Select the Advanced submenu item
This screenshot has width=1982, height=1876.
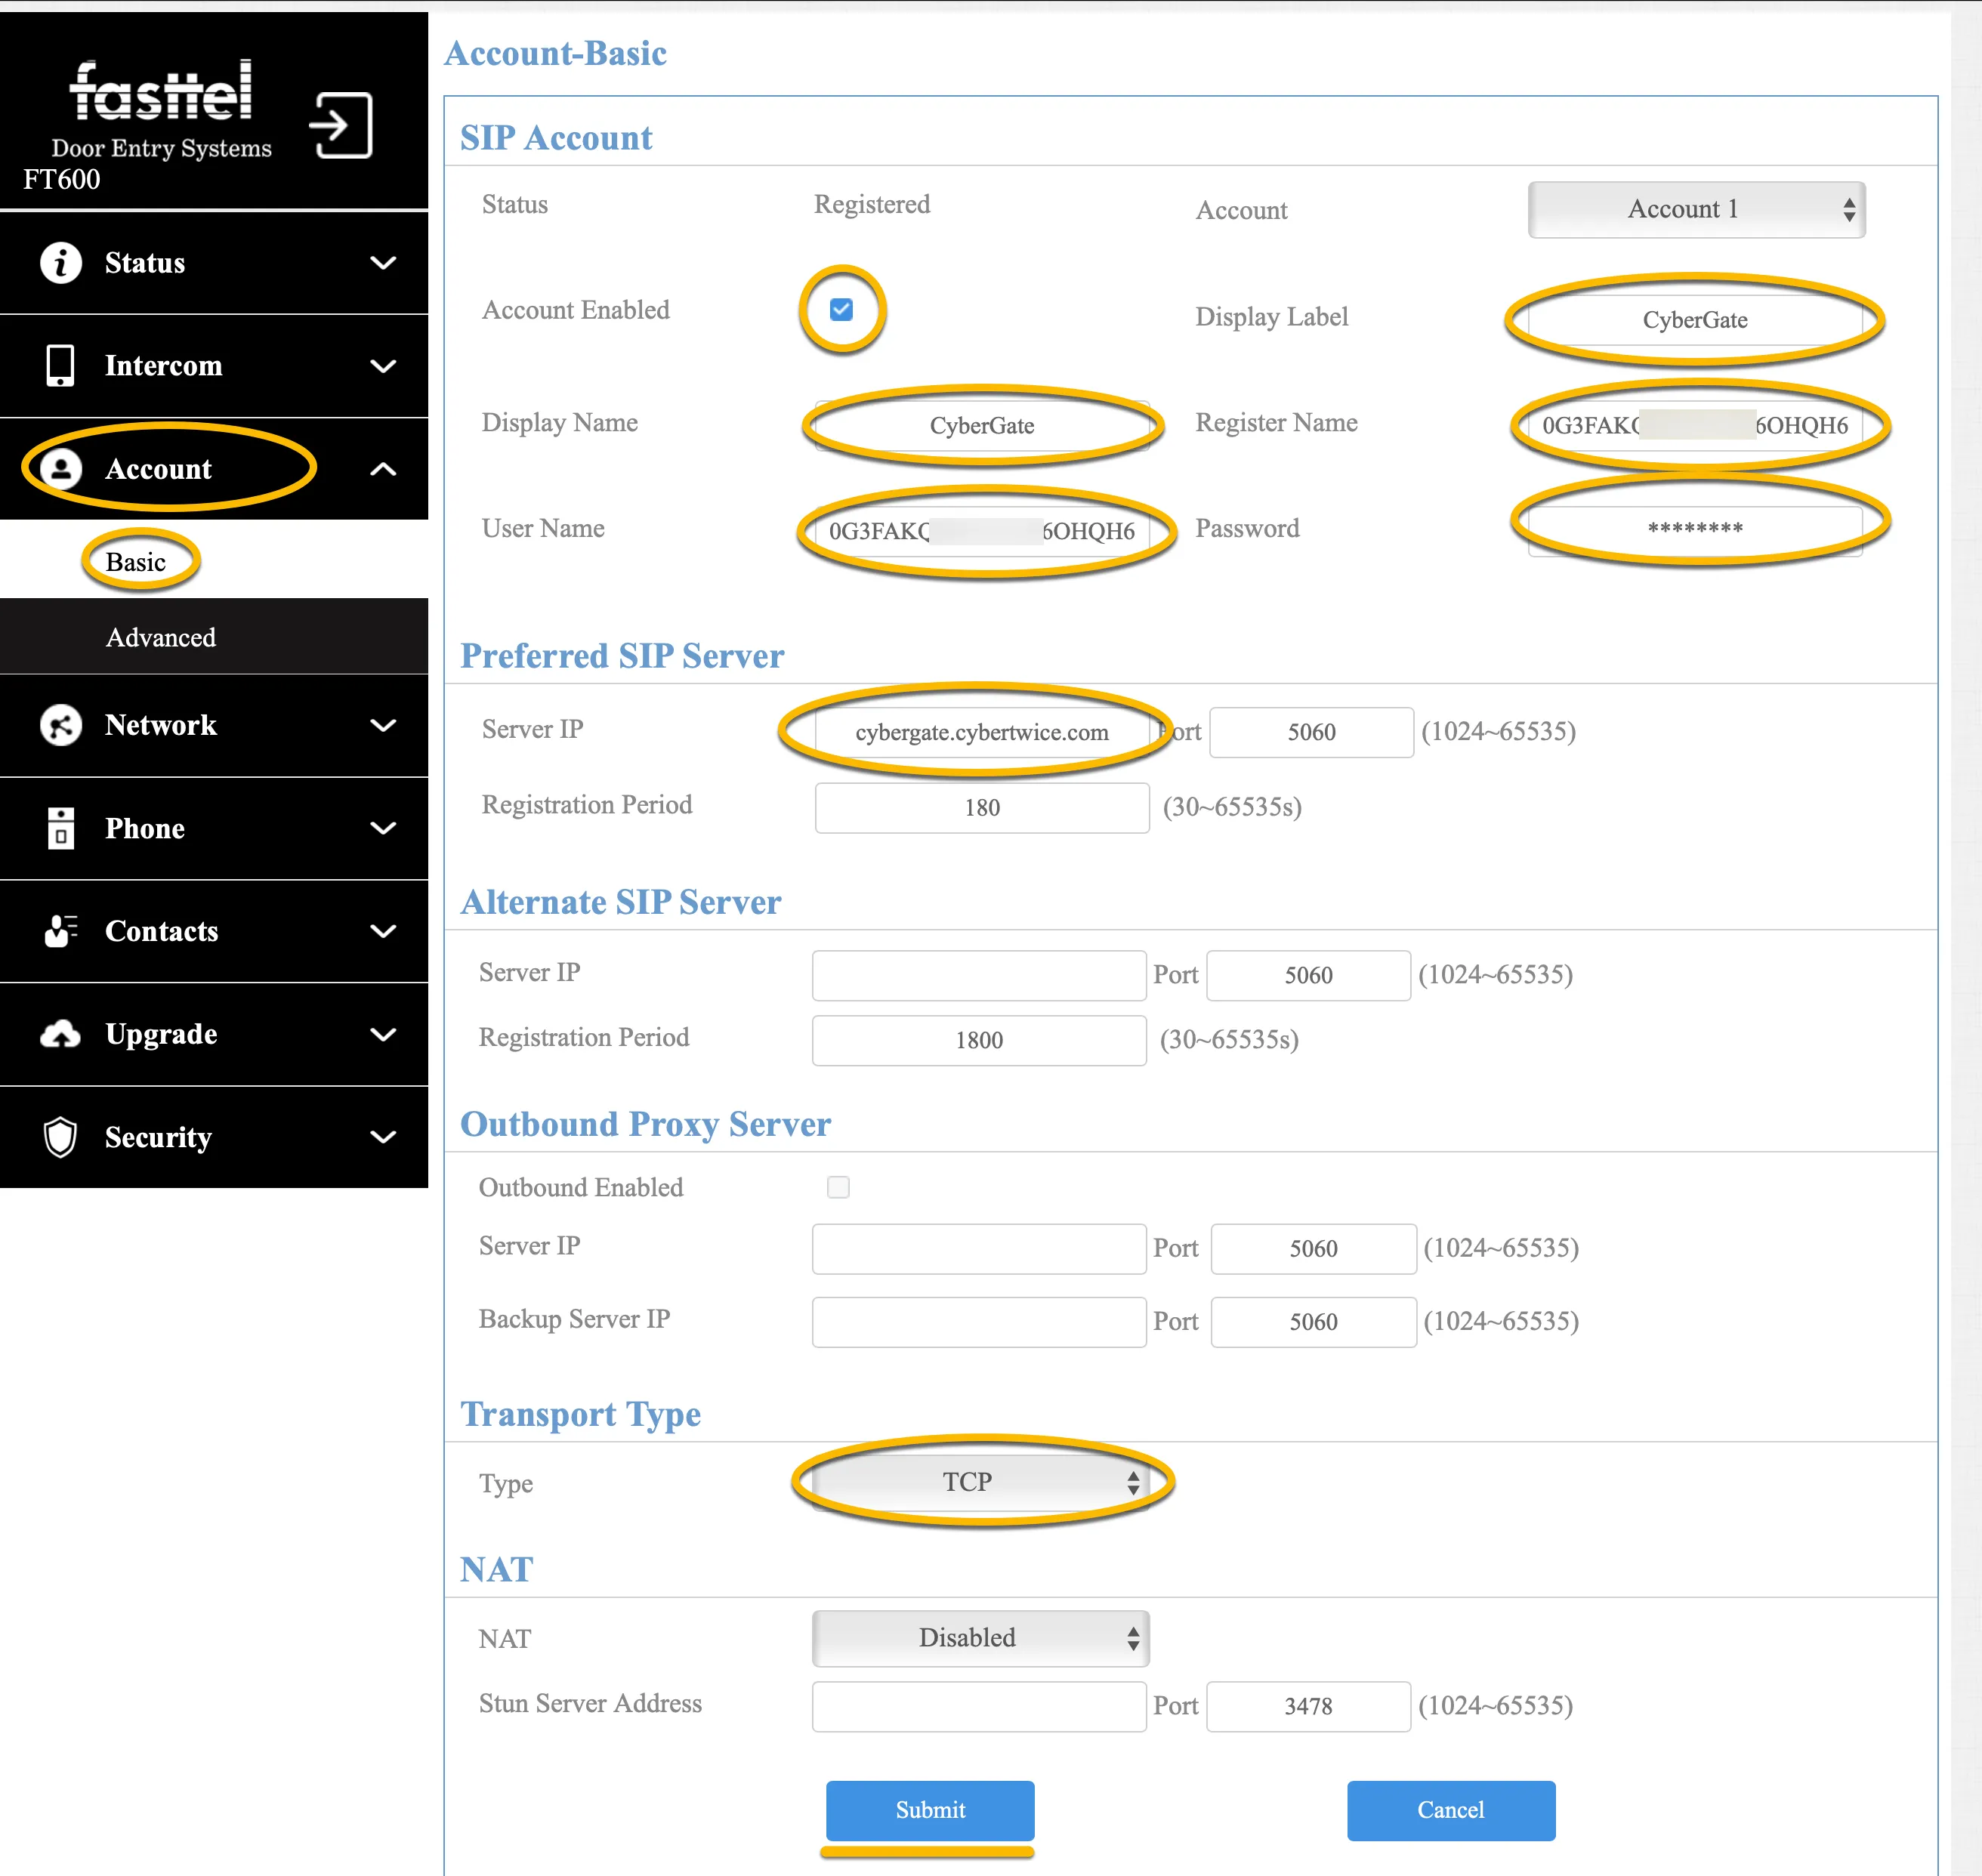click(x=161, y=637)
